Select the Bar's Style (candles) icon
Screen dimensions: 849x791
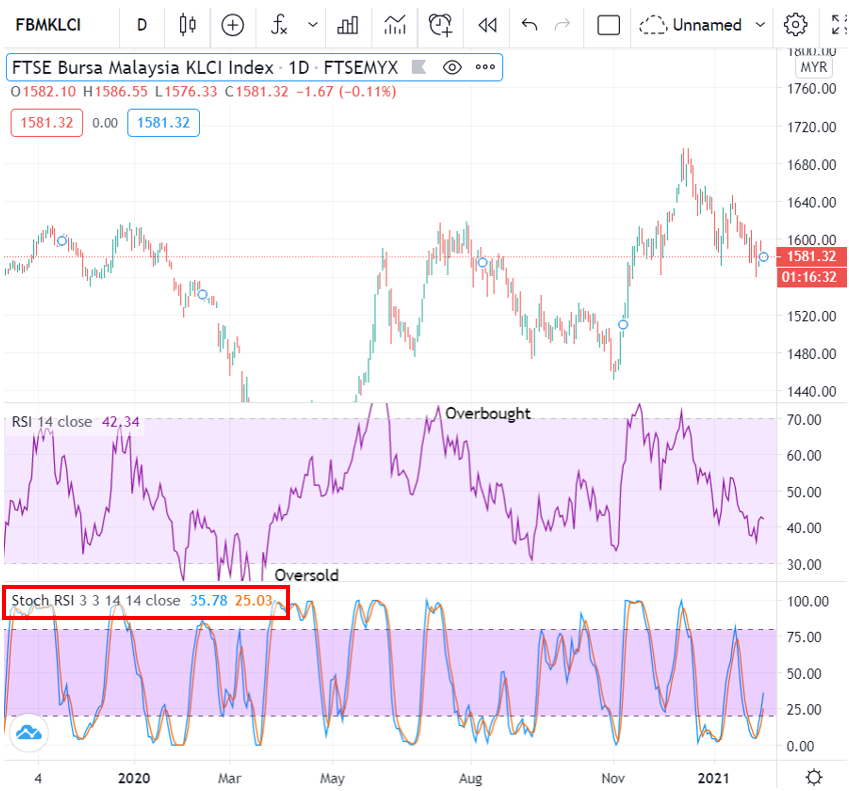pyautogui.click(x=186, y=25)
